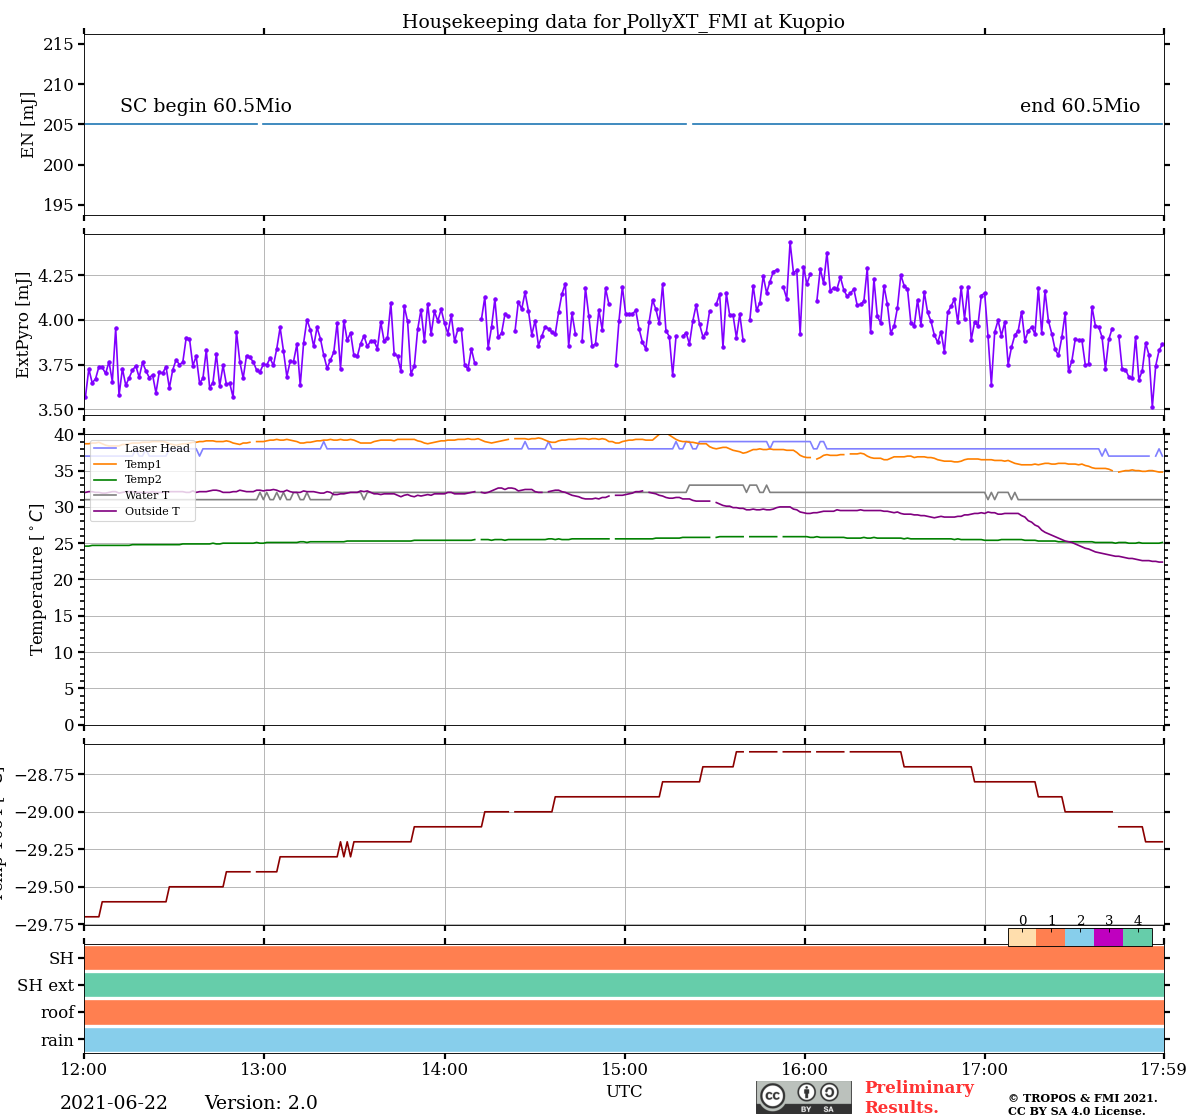Click the -29.50 tick label
This screenshot has height=1120, width=1200.
(x=46, y=887)
